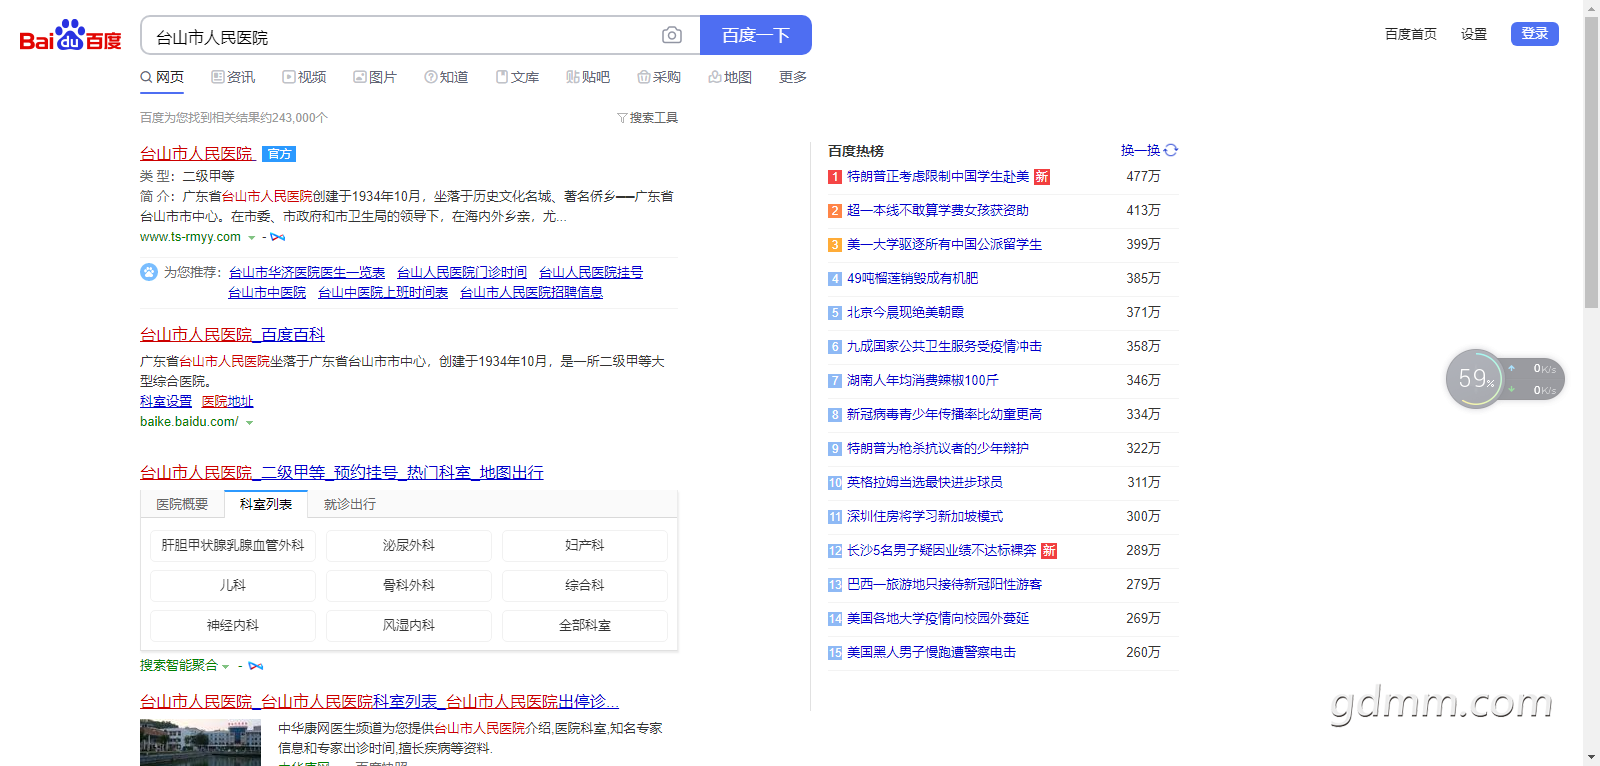1600x766 pixels.
Task: Click the Baidu logo
Action: pos(70,36)
